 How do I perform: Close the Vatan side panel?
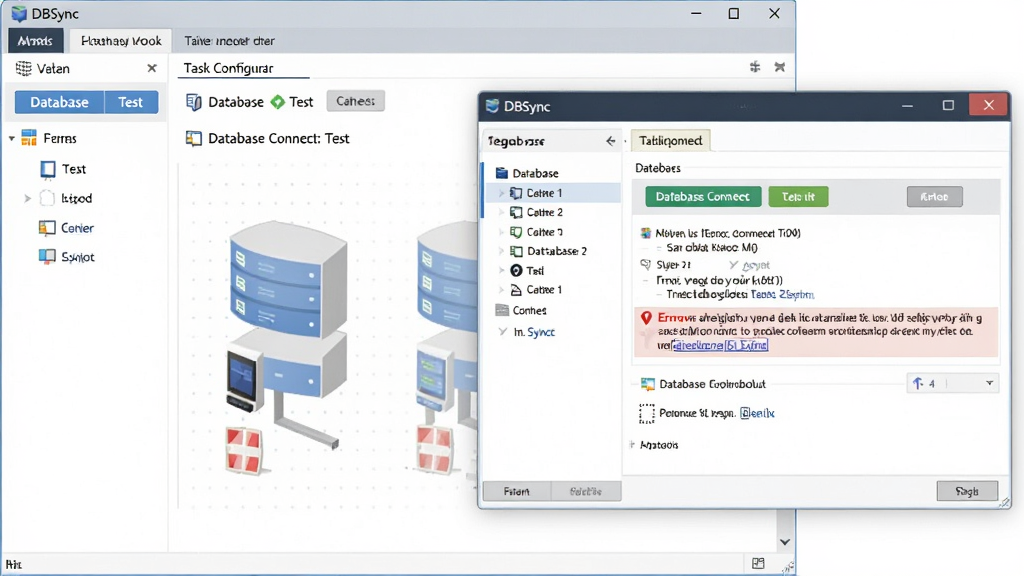[x=152, y=68]
